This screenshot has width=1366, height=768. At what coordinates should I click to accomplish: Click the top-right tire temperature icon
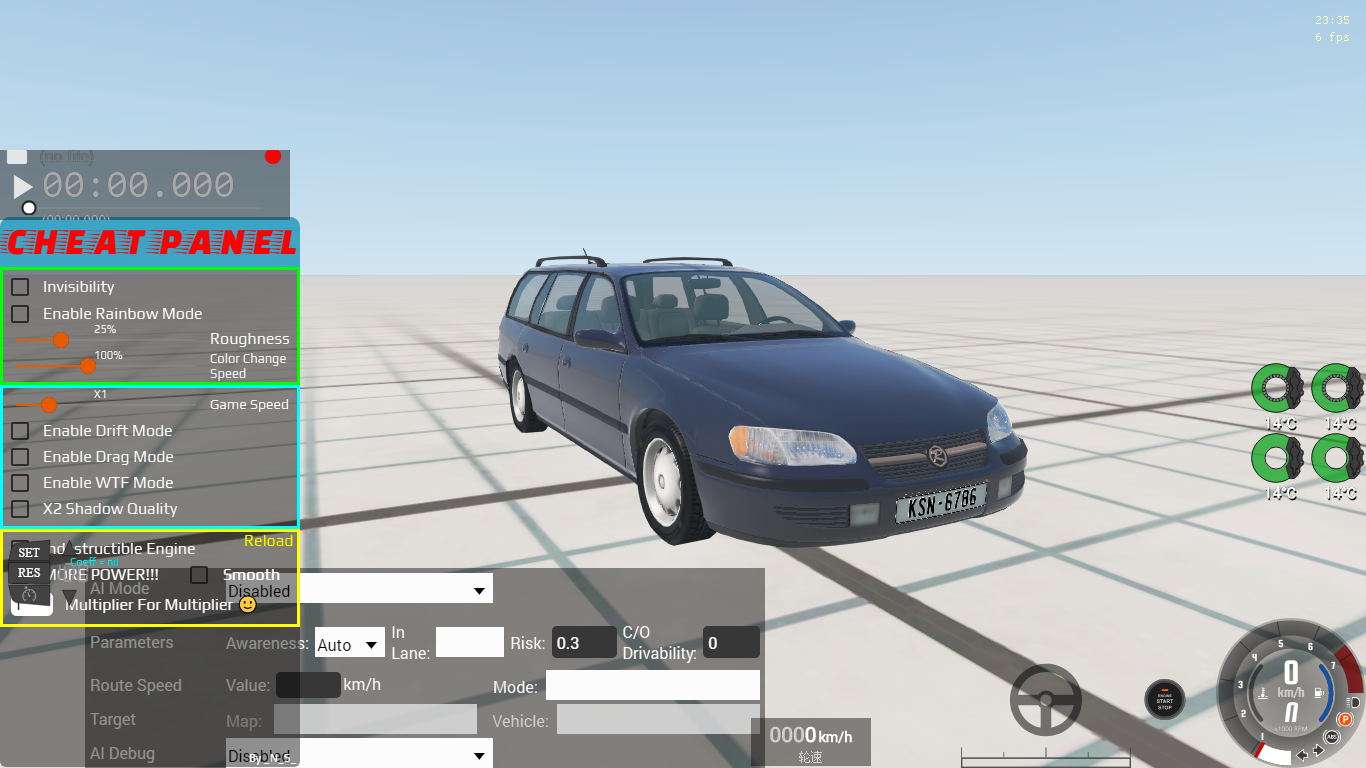click(1337, 390)
